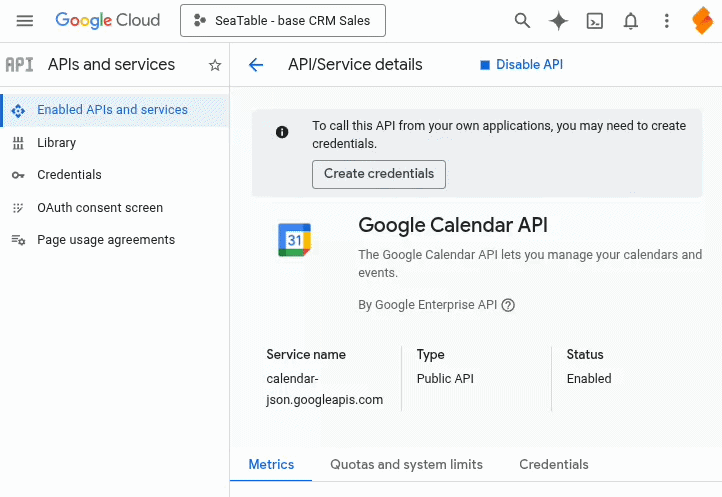This screenshot has width=722, height=497.
Task: Click Enabled APIs sidebar icon
Action: pos(18,111)
